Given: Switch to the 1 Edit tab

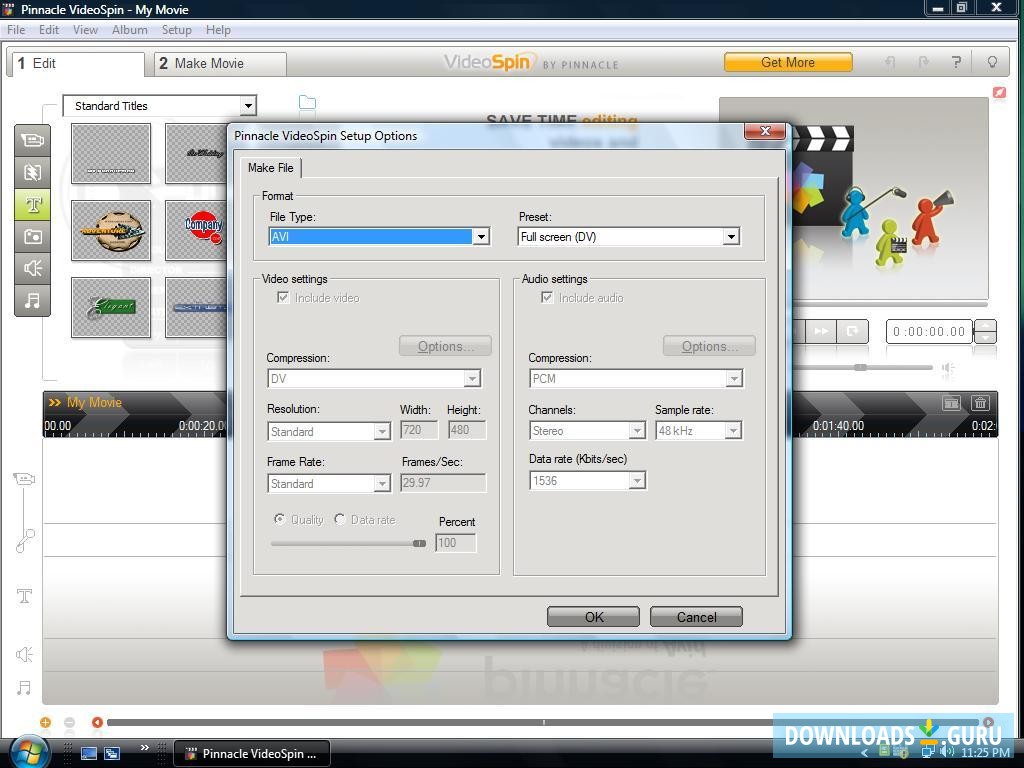Looking at the screenshot, I should tap(78, 63).
